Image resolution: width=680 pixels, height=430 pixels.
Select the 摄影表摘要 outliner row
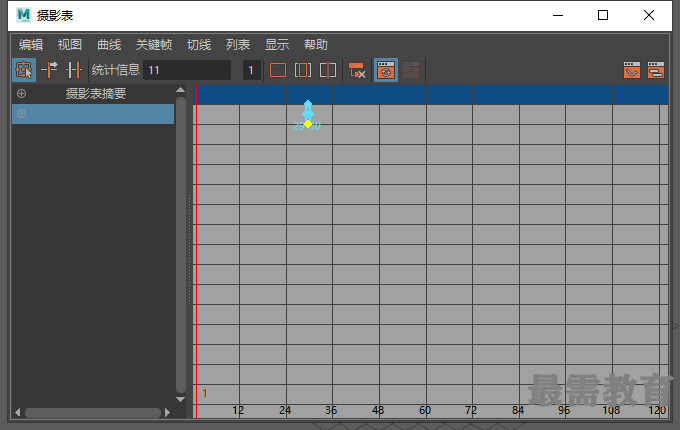(x=93, y=94)
